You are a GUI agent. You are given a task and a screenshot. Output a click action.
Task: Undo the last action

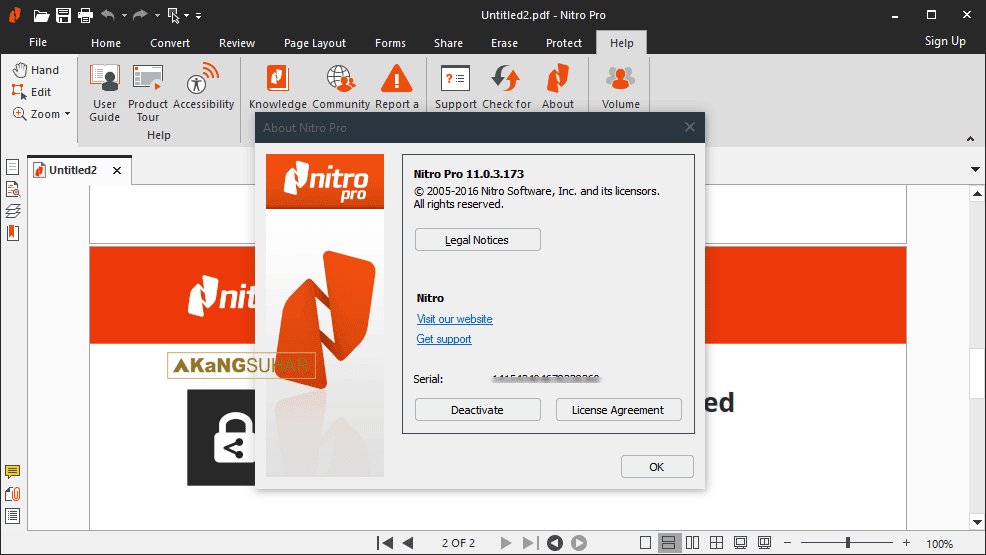pos(108,14)
